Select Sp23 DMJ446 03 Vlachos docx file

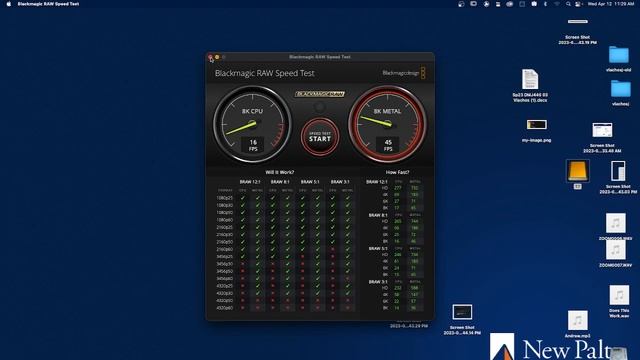[x=530, y=85]
